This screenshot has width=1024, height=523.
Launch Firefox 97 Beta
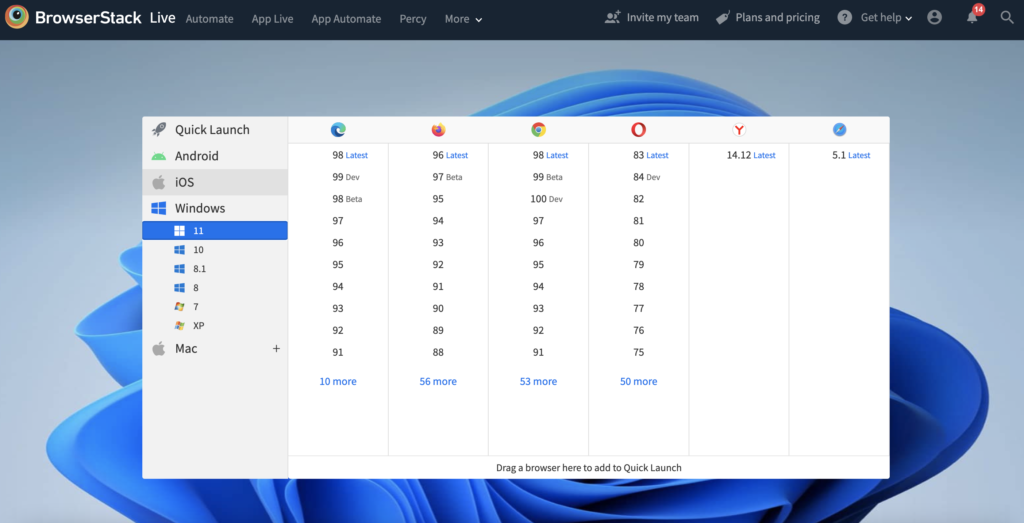coord(447,177)
